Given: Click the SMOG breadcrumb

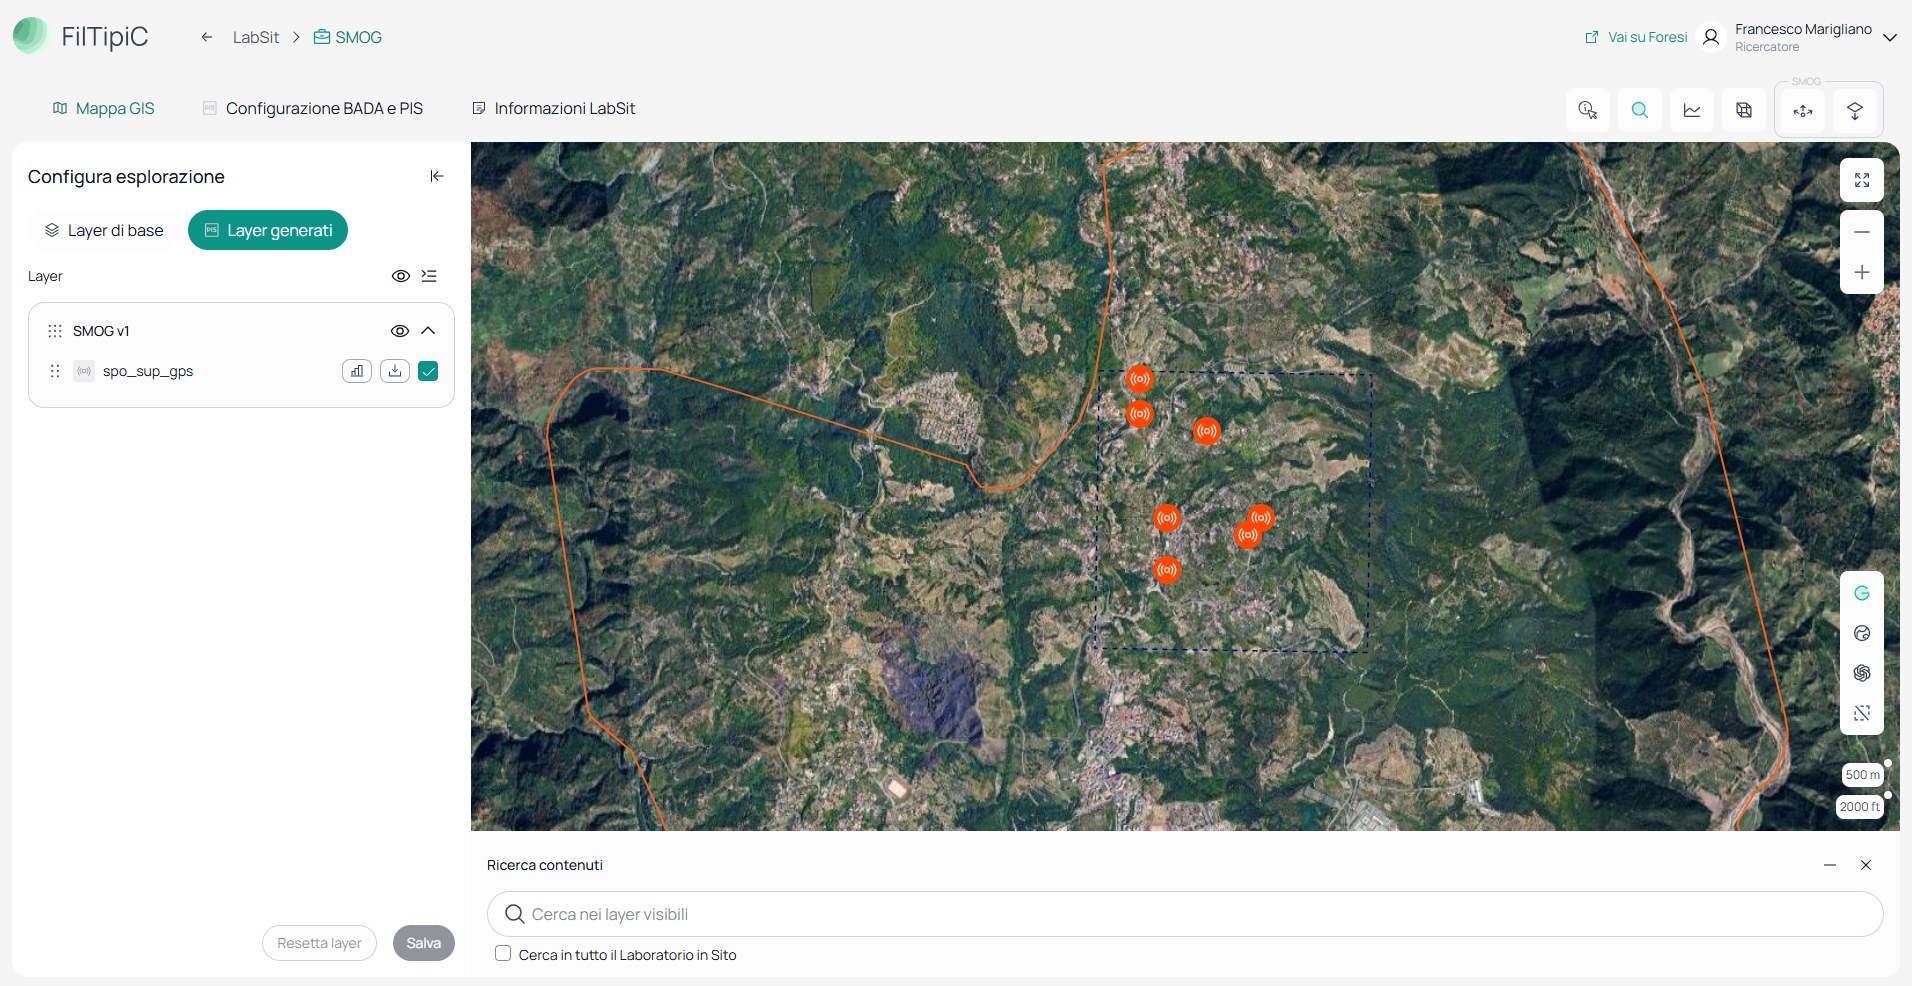Looking at the screenshot, I should (x=348, y=37).
